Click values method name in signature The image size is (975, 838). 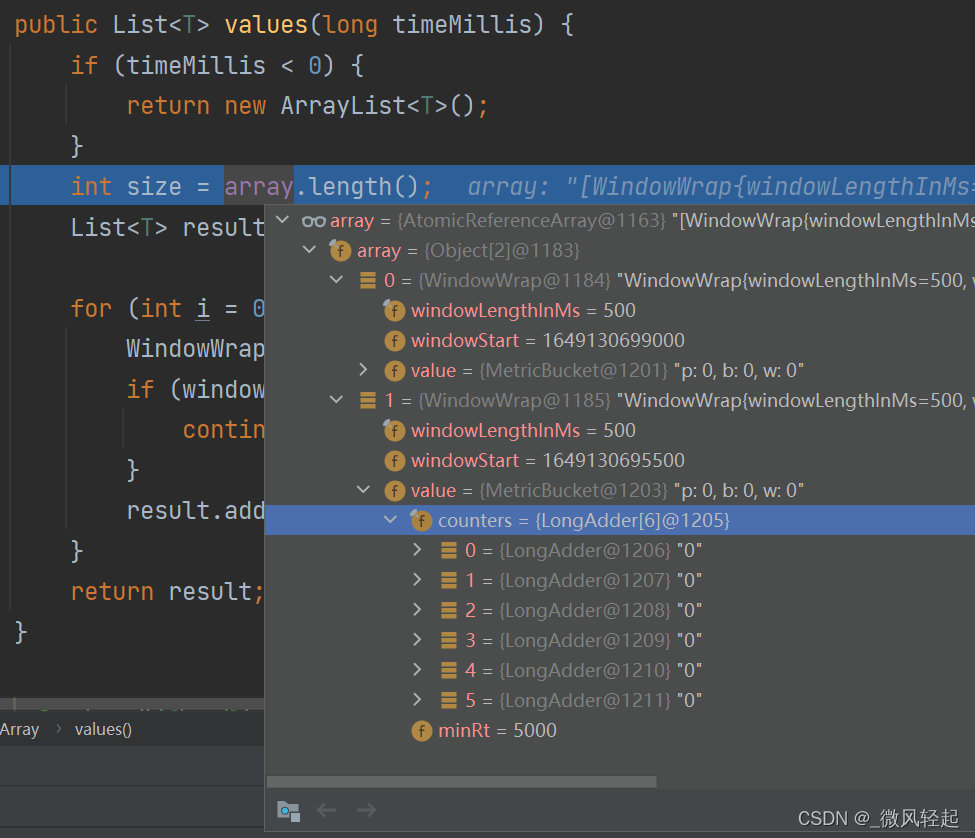(266, 25)
